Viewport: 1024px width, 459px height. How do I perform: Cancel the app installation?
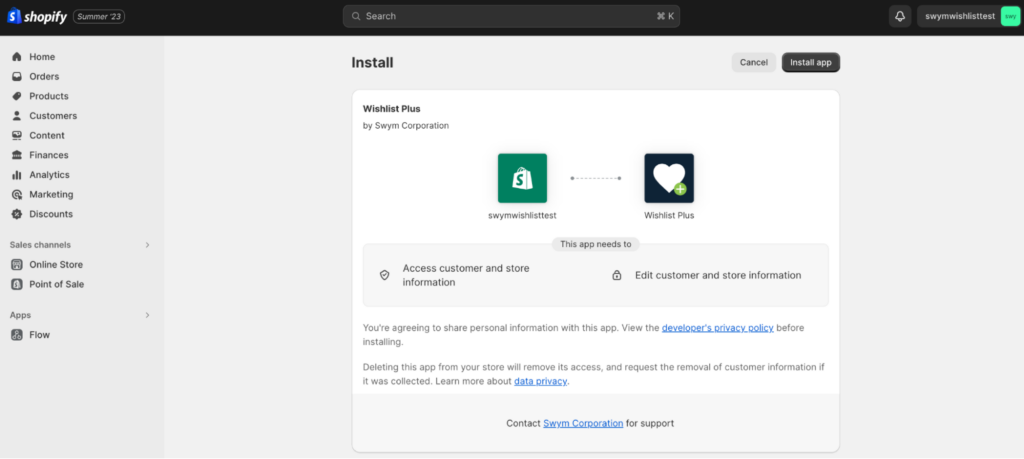tap(754, 62)
